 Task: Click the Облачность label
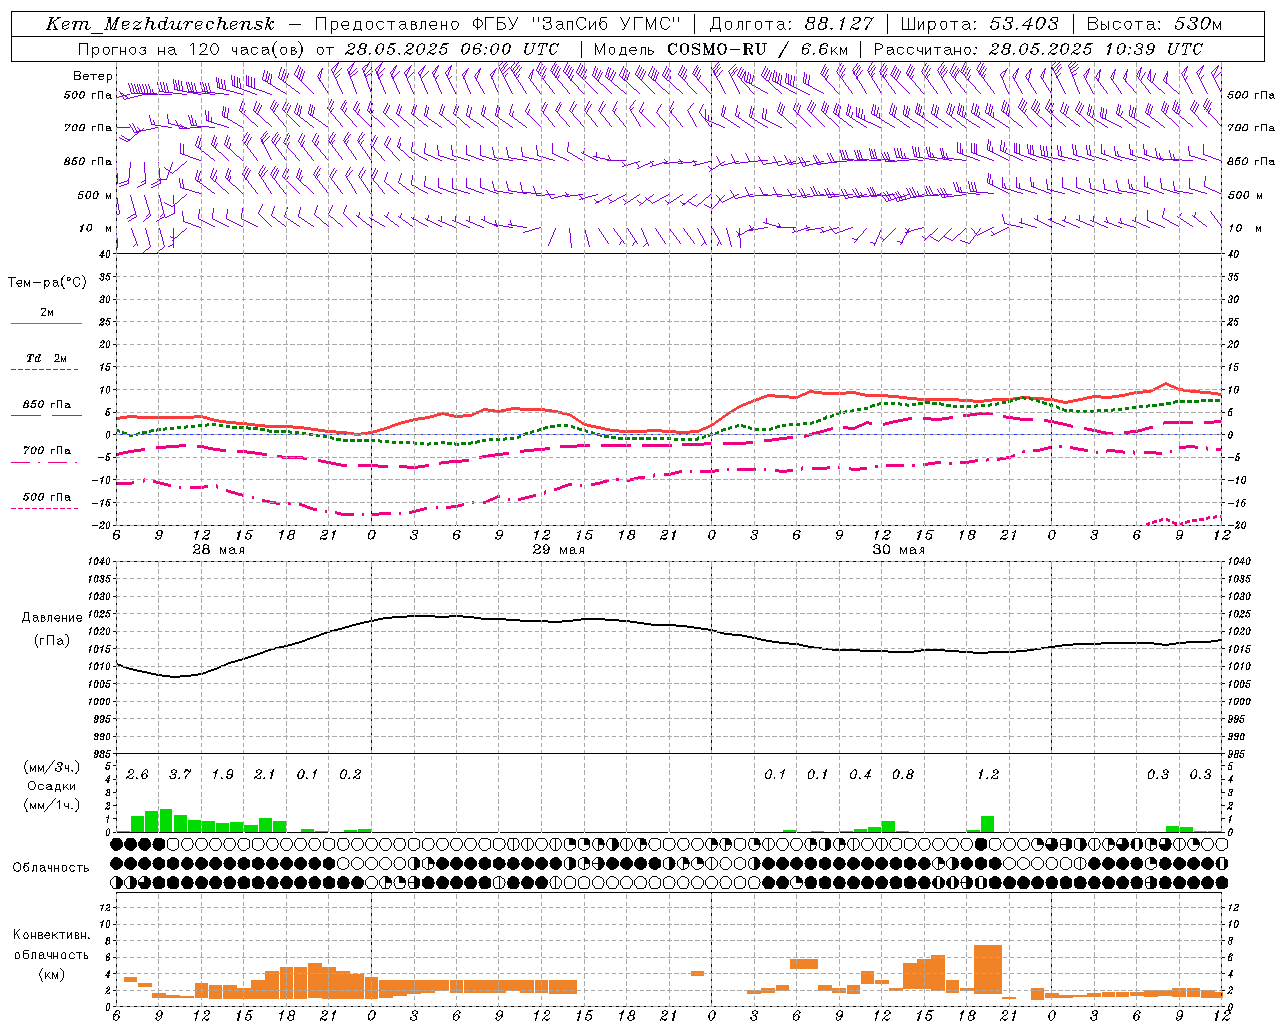pos(51,868)
